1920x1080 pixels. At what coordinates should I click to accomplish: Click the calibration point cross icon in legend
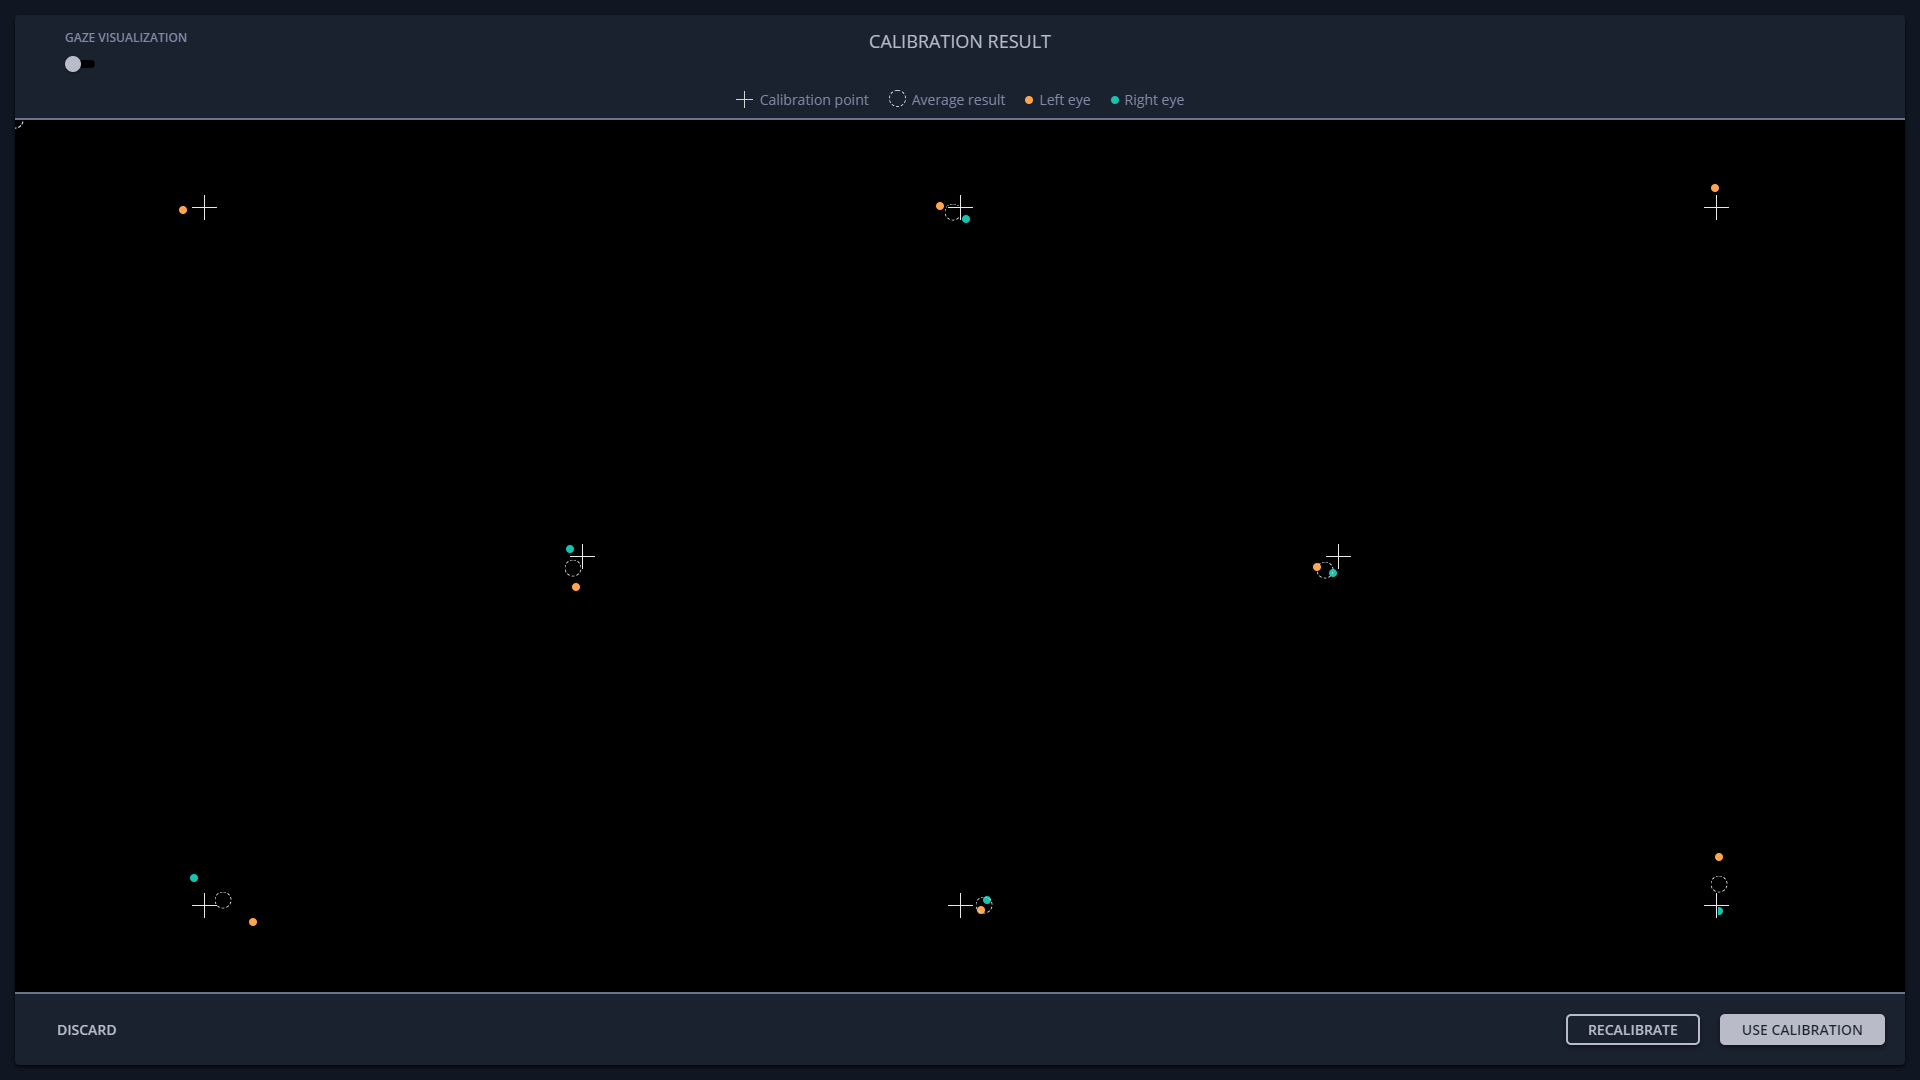[744, 100]
